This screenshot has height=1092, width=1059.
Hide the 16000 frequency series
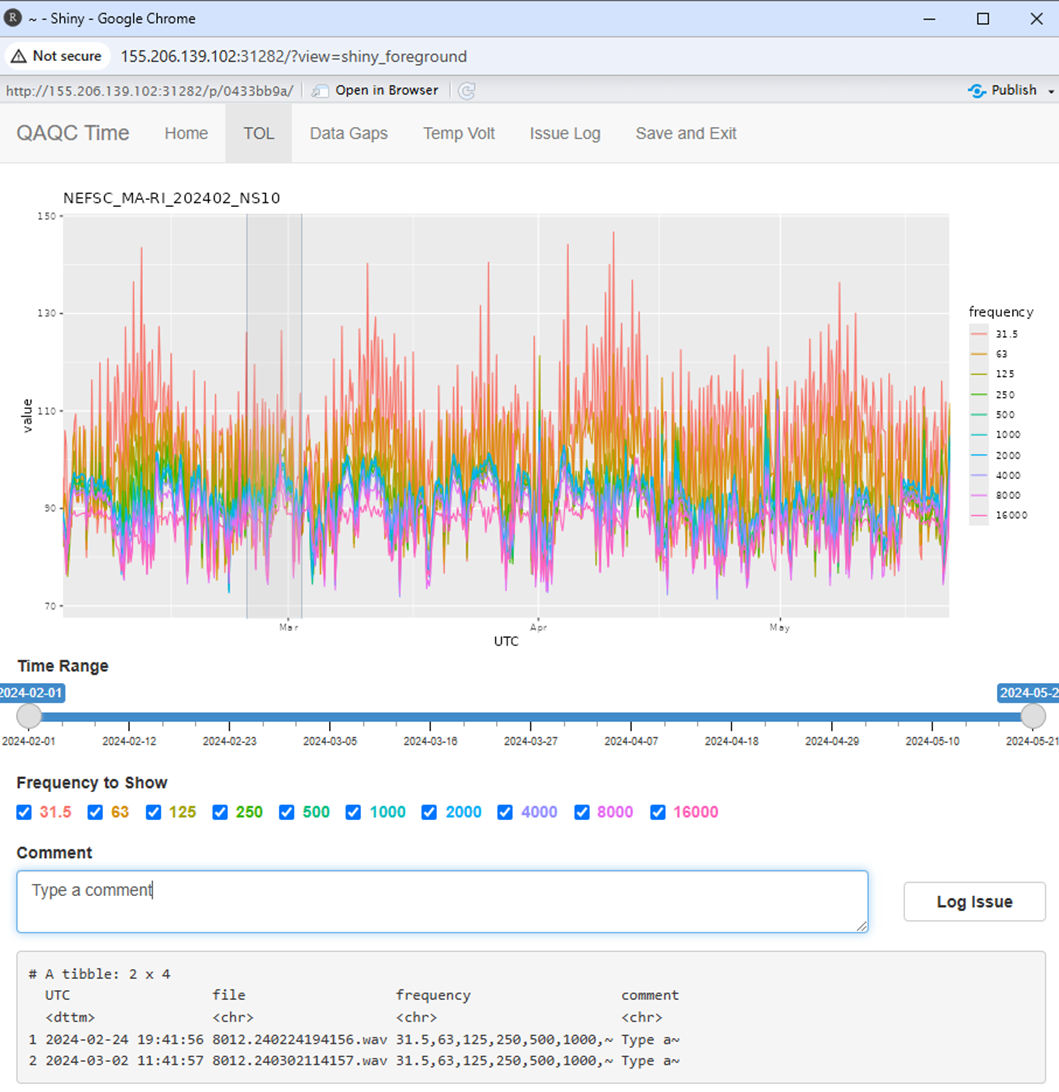(658, 812)
